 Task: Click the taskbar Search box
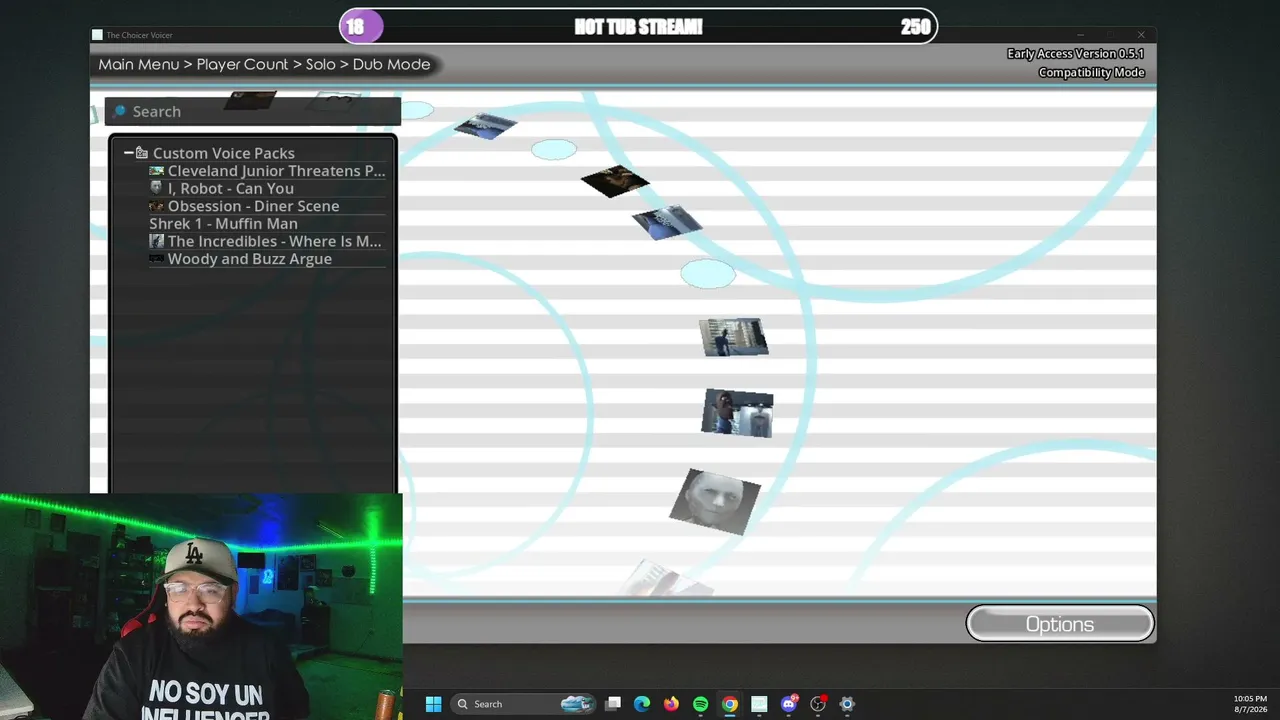(524, 704)
